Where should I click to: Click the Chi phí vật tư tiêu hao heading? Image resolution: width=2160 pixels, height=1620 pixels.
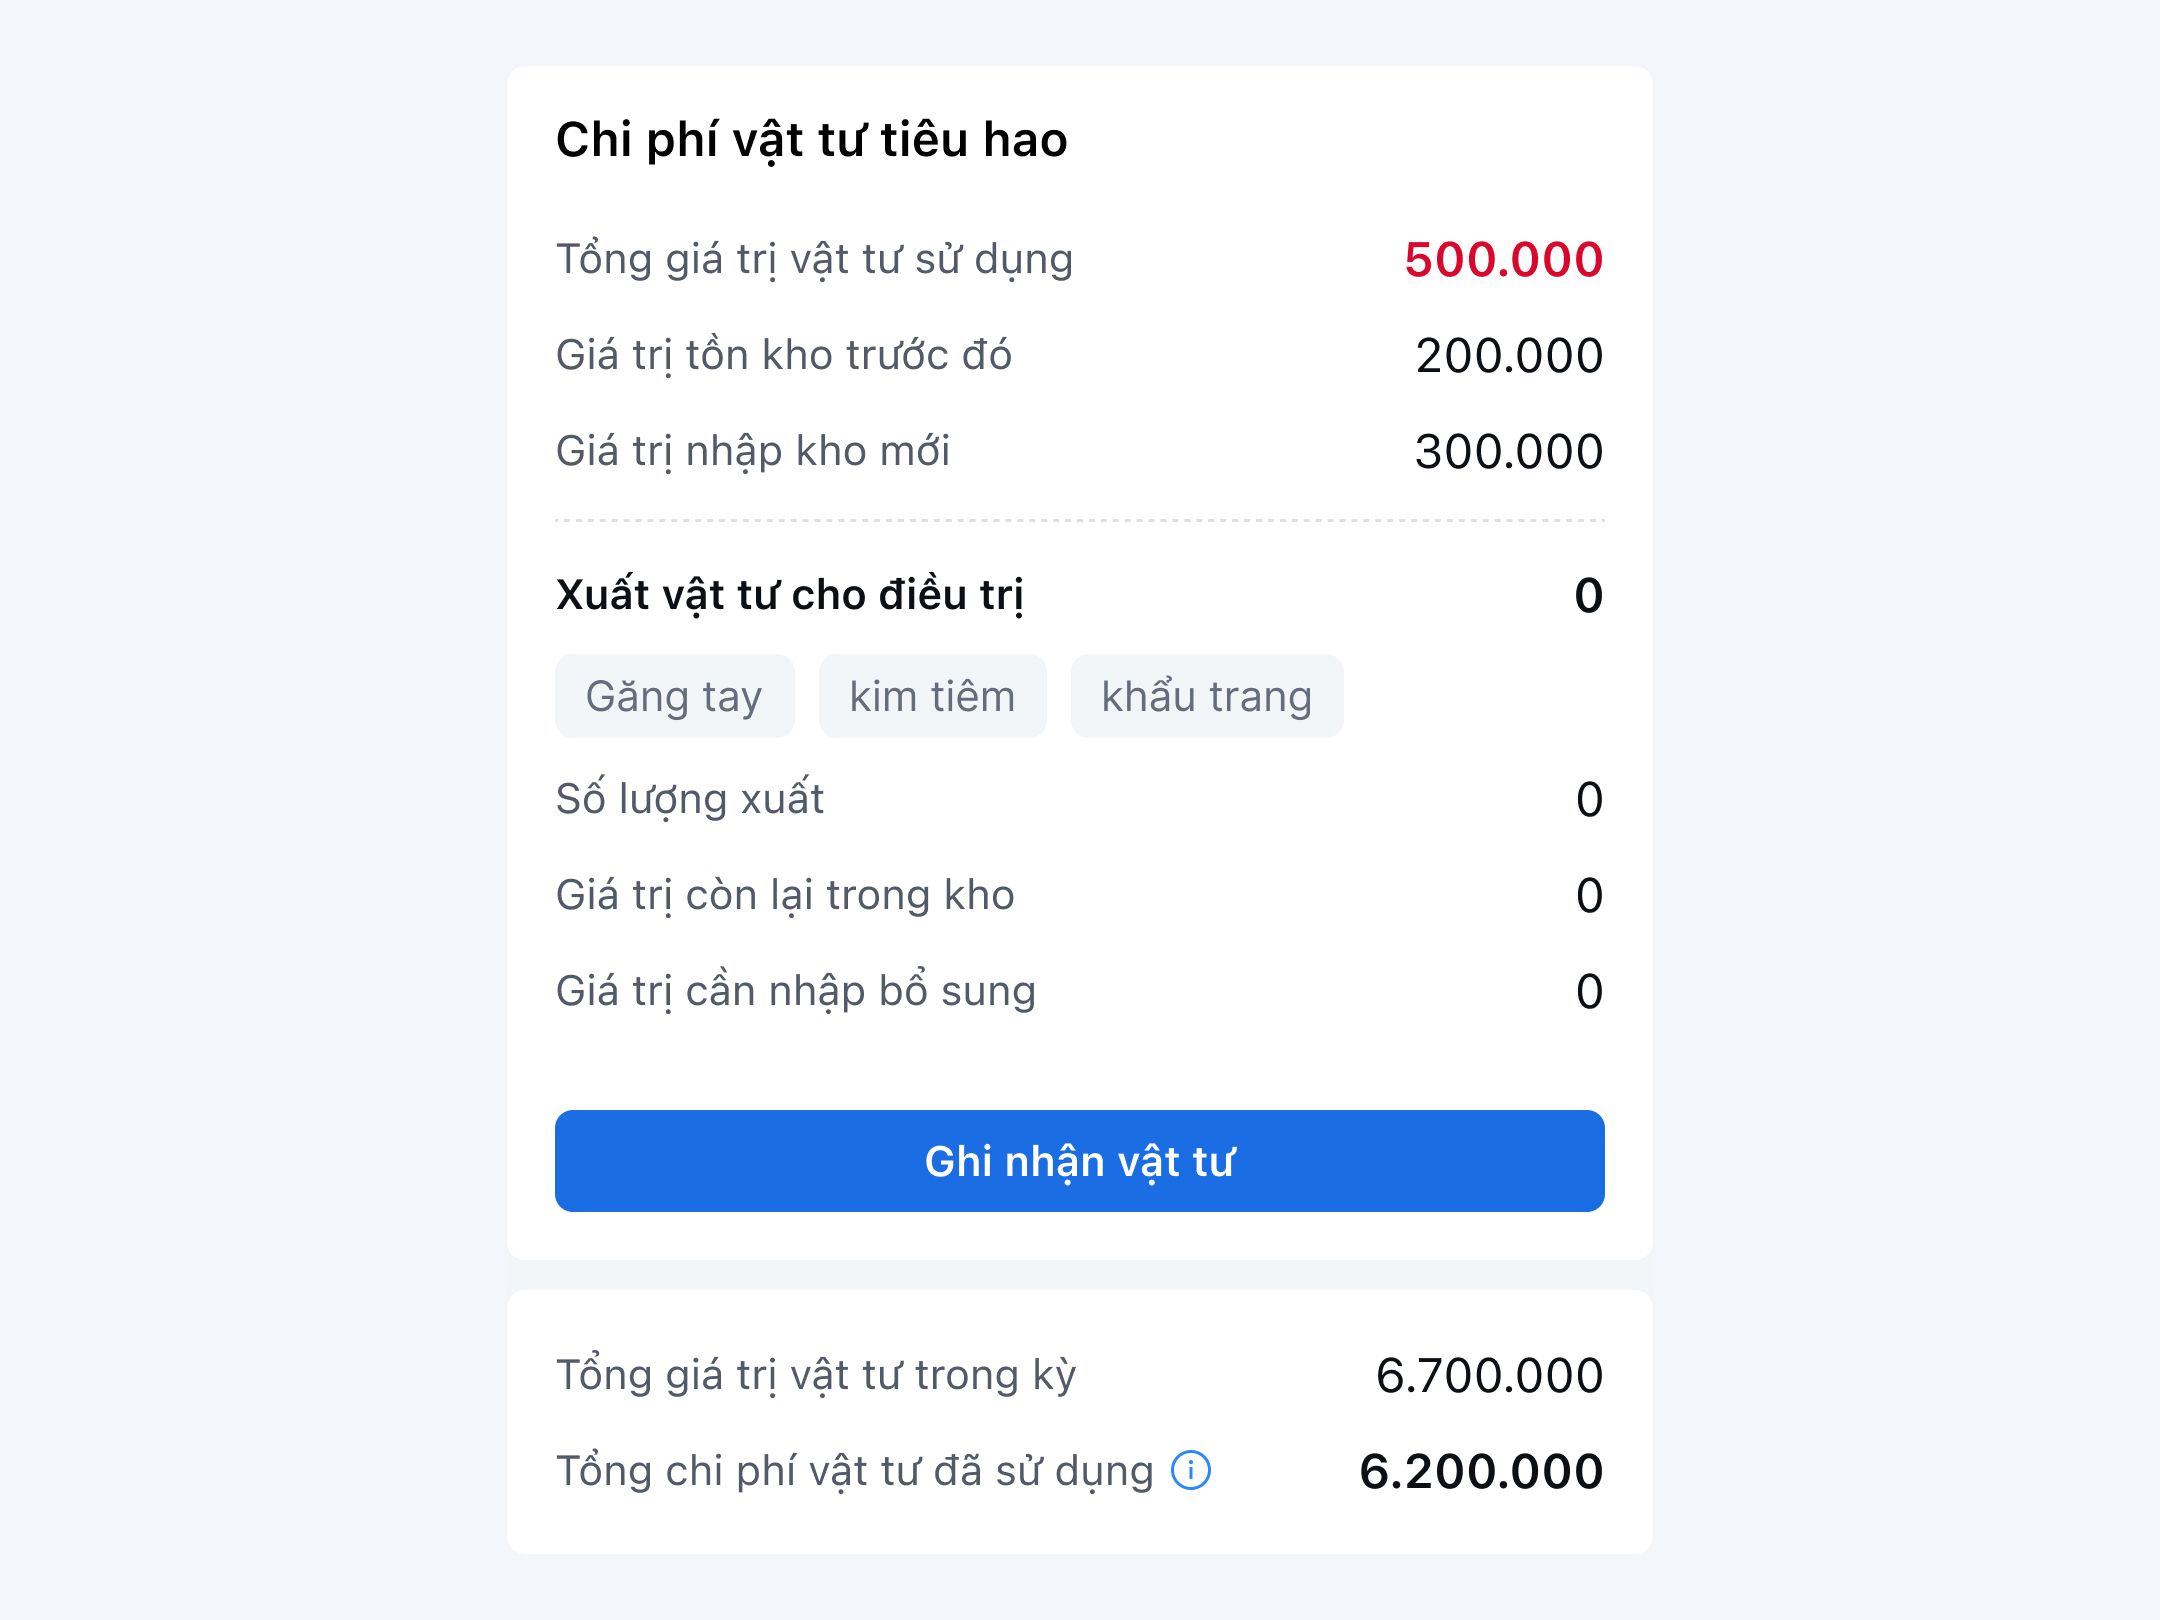(811, 139)
